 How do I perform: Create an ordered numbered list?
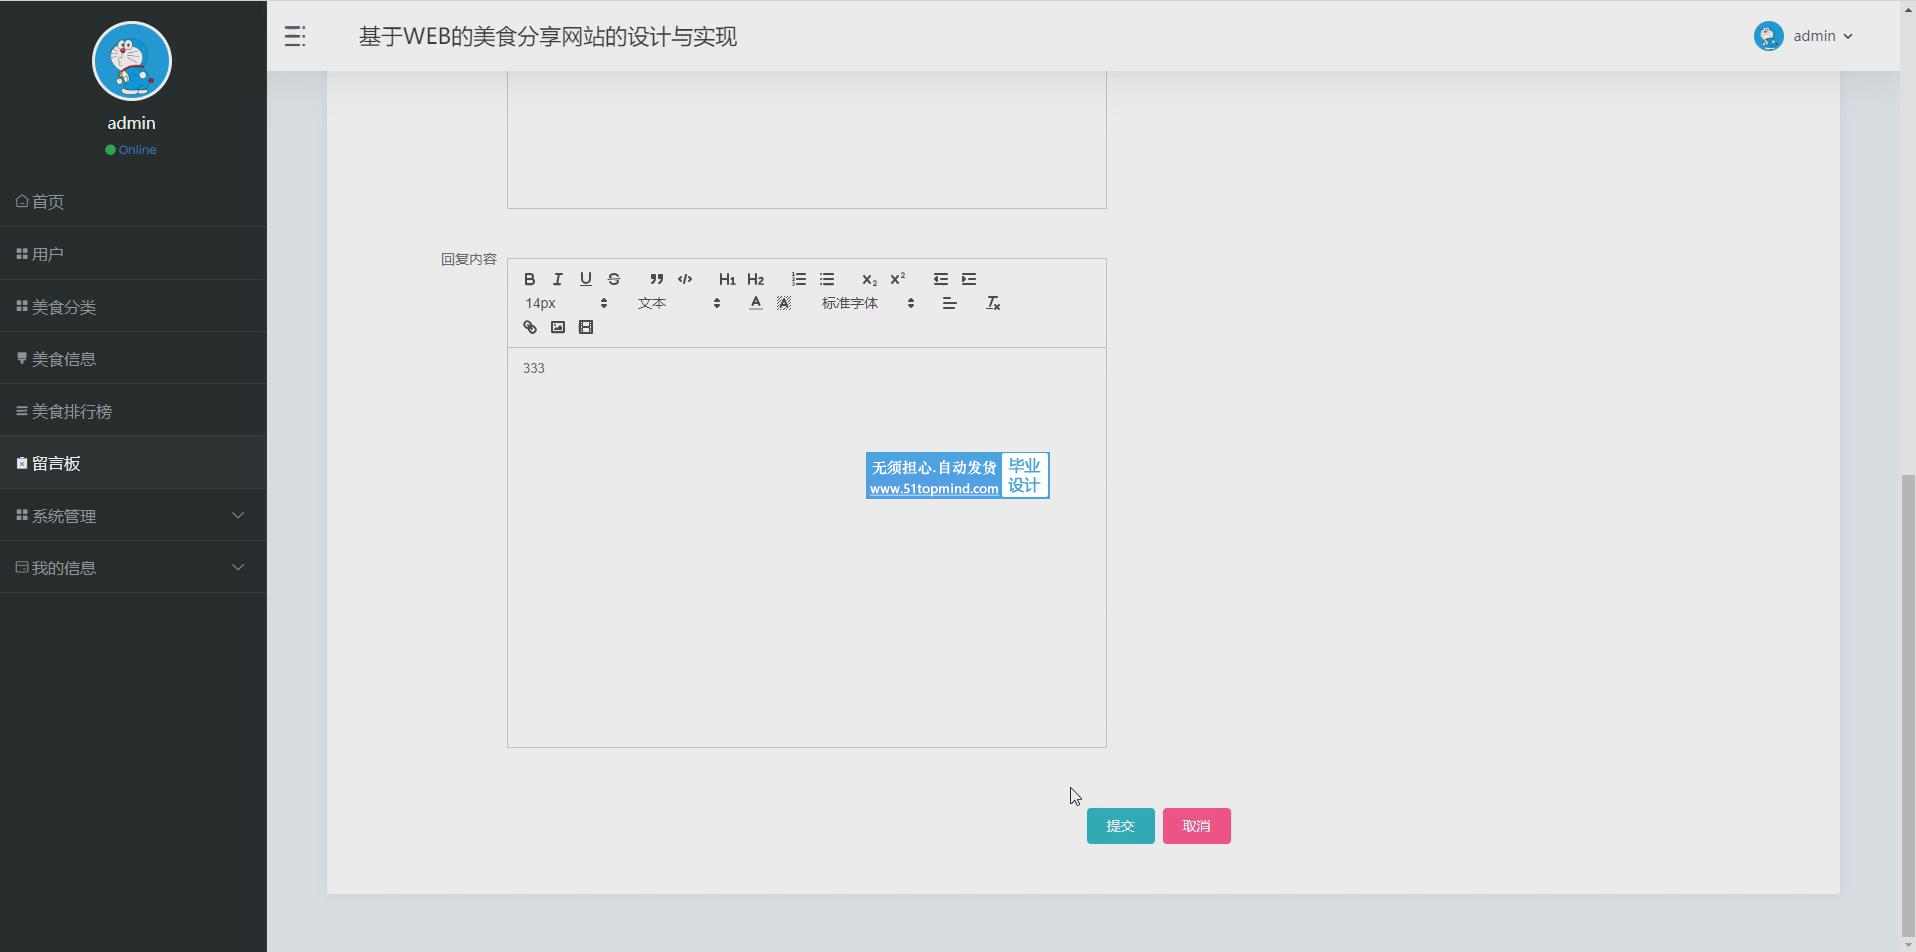point(799,279)
